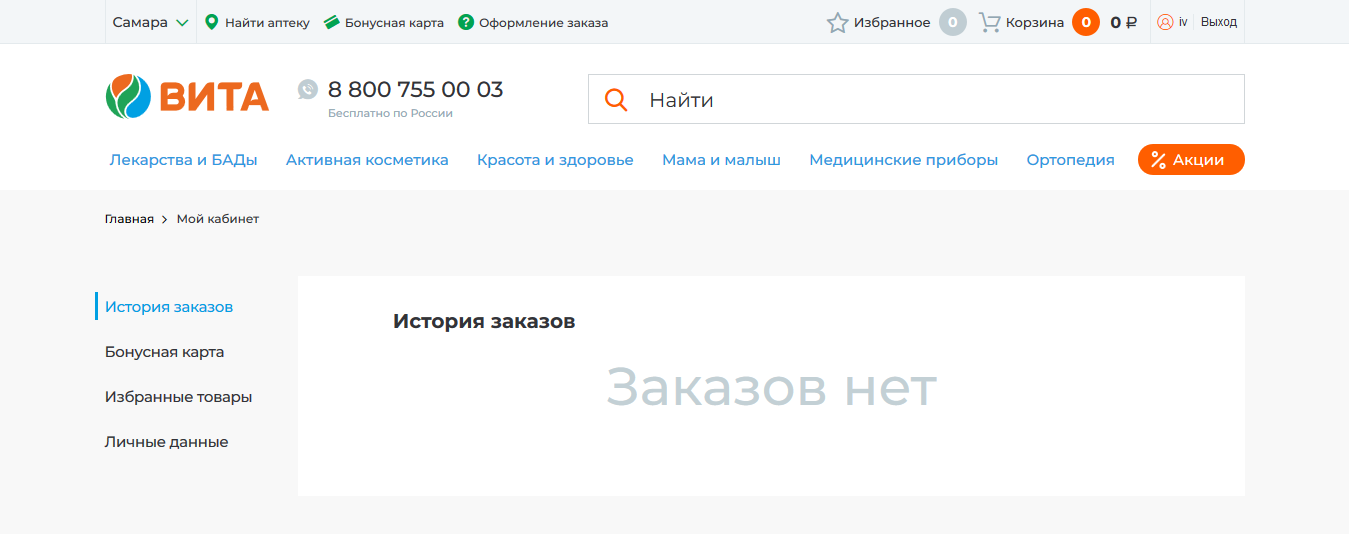This screenshot has height=534, width=1349.
Task: Click the favorites star icon
Action: click(x=838, y=22)
